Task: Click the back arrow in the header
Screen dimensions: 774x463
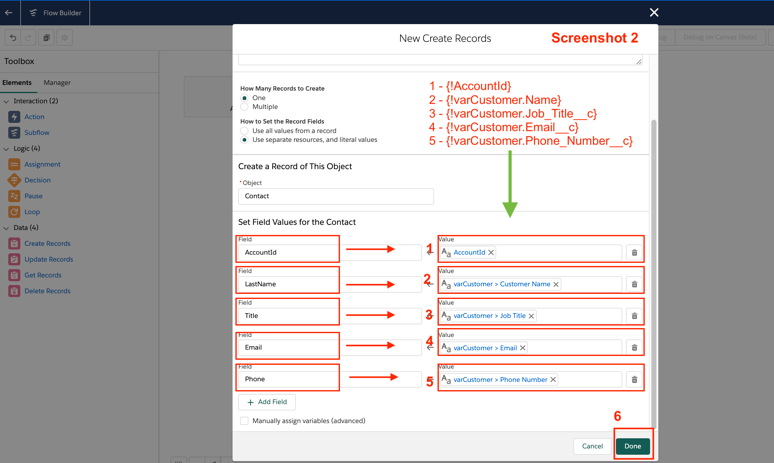Action: point(9,13)
